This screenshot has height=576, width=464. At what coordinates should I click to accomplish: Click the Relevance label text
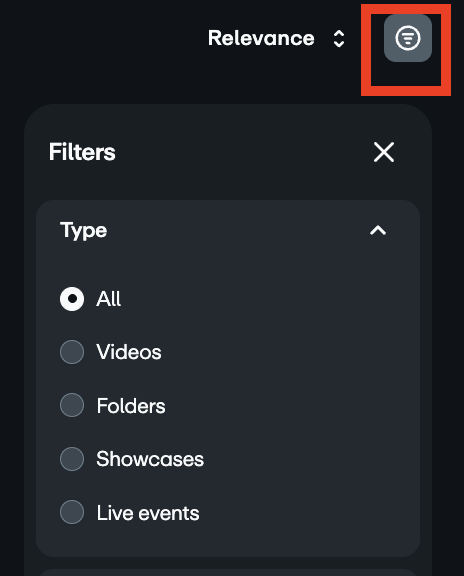261,38
